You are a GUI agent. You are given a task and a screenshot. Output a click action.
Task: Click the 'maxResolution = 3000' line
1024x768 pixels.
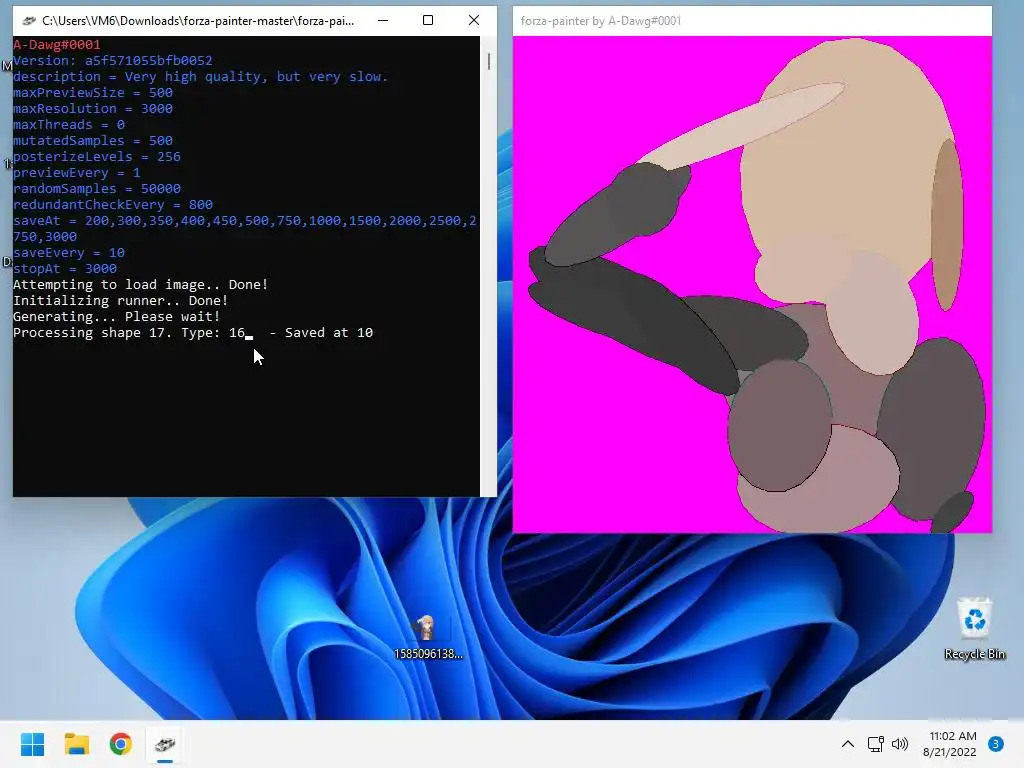[93, 108]
